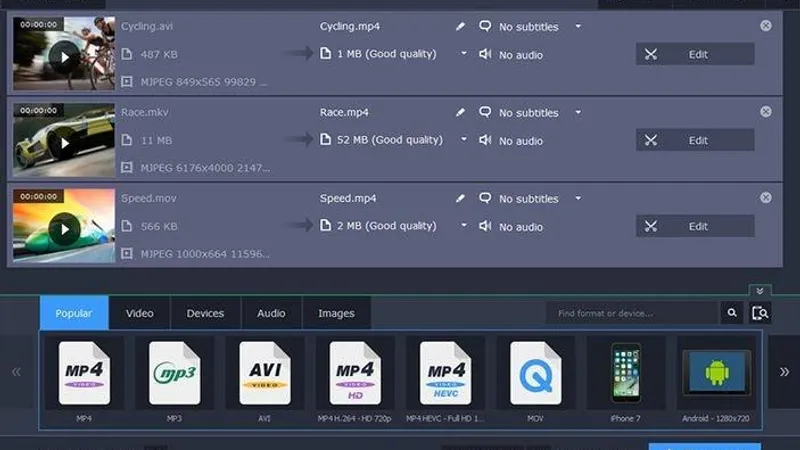This screenshot has height=450, width=800.
Task: Select the MOV QuickTime format icon
Action: click(536, 372)
